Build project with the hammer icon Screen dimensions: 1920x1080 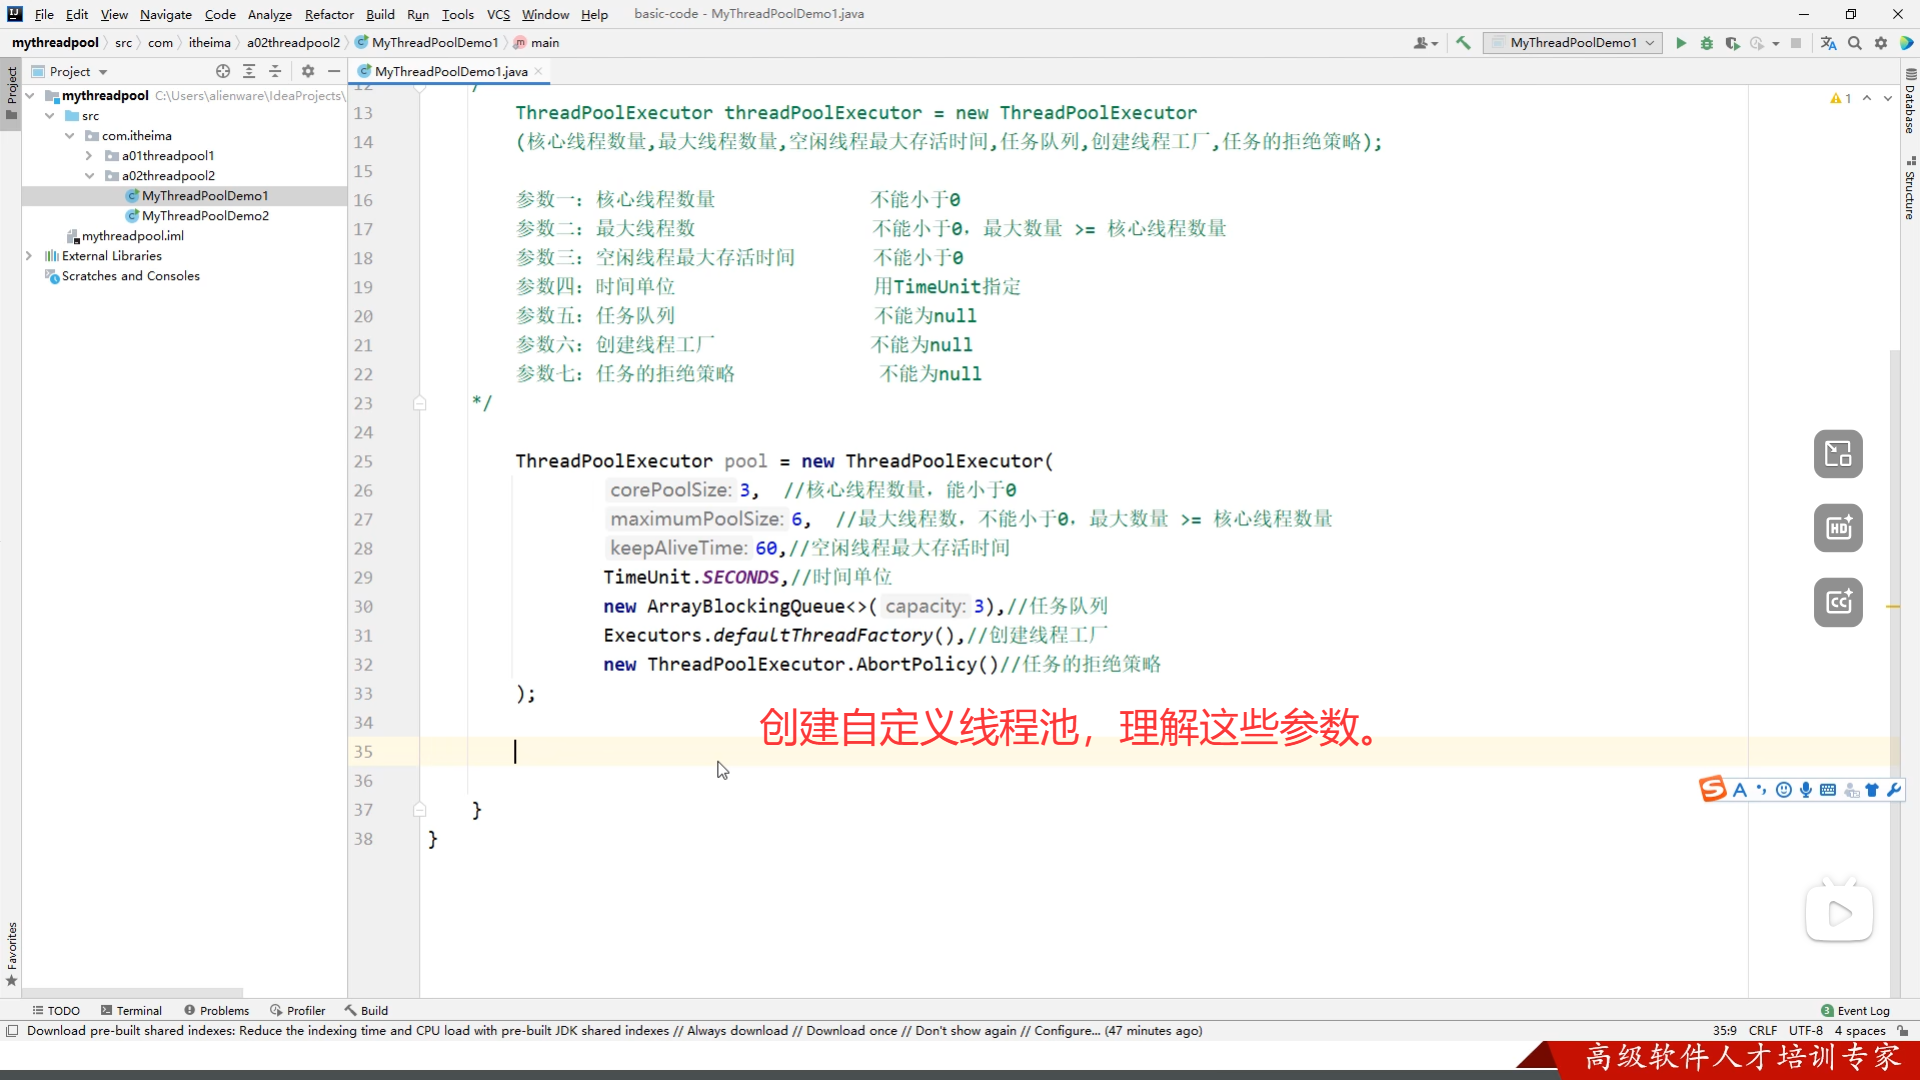[x=1463, y=43]
